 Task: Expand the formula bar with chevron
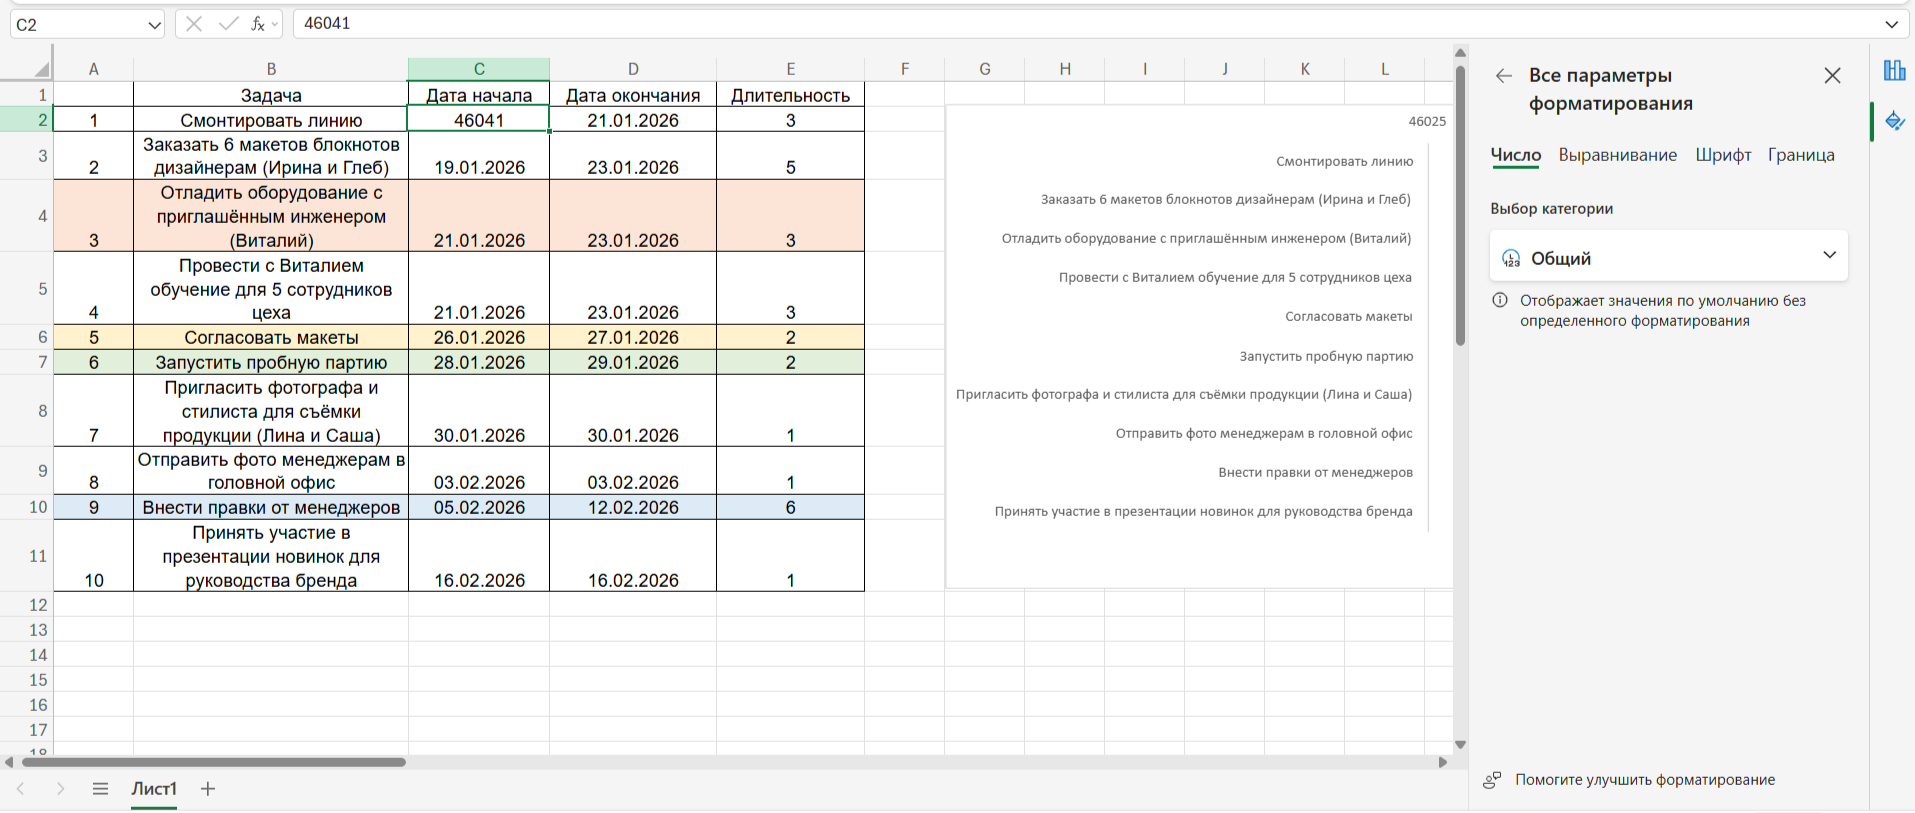(x=1891, y=24)
